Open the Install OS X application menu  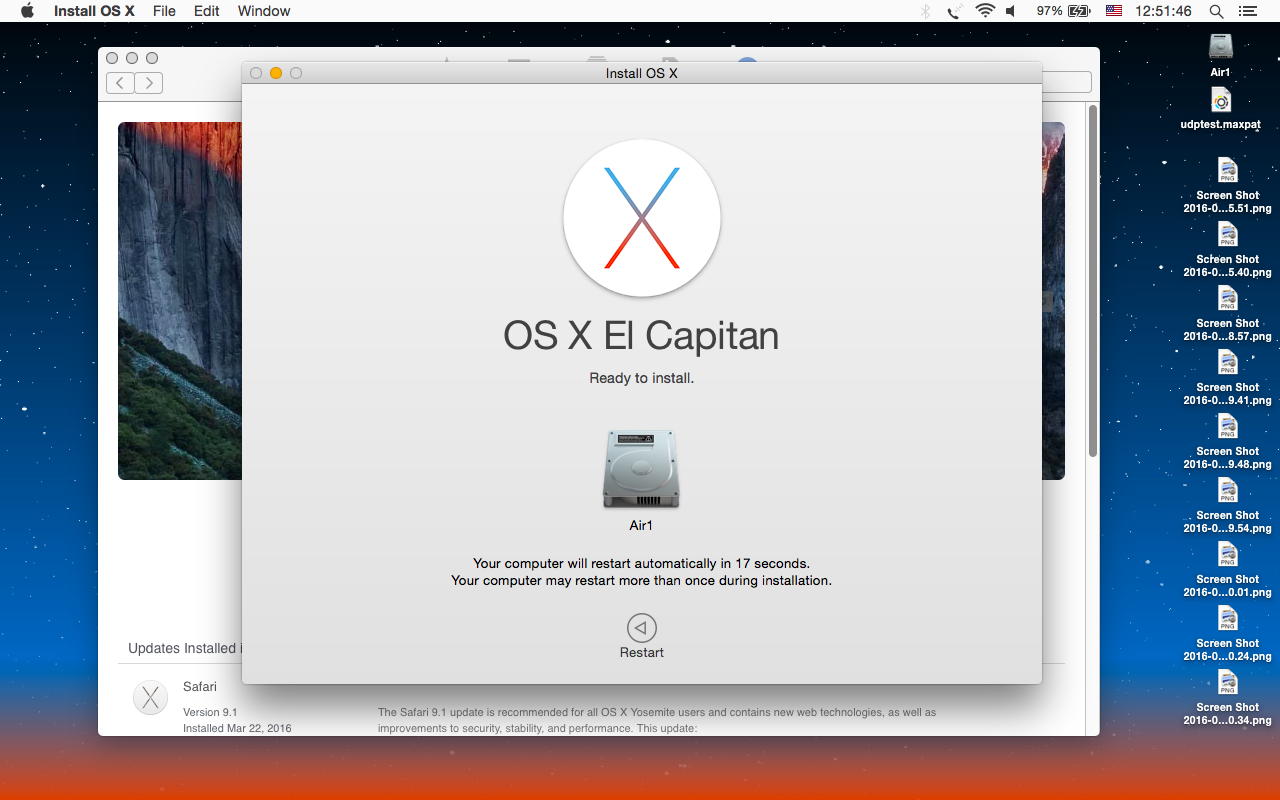[x=94, y=11]
